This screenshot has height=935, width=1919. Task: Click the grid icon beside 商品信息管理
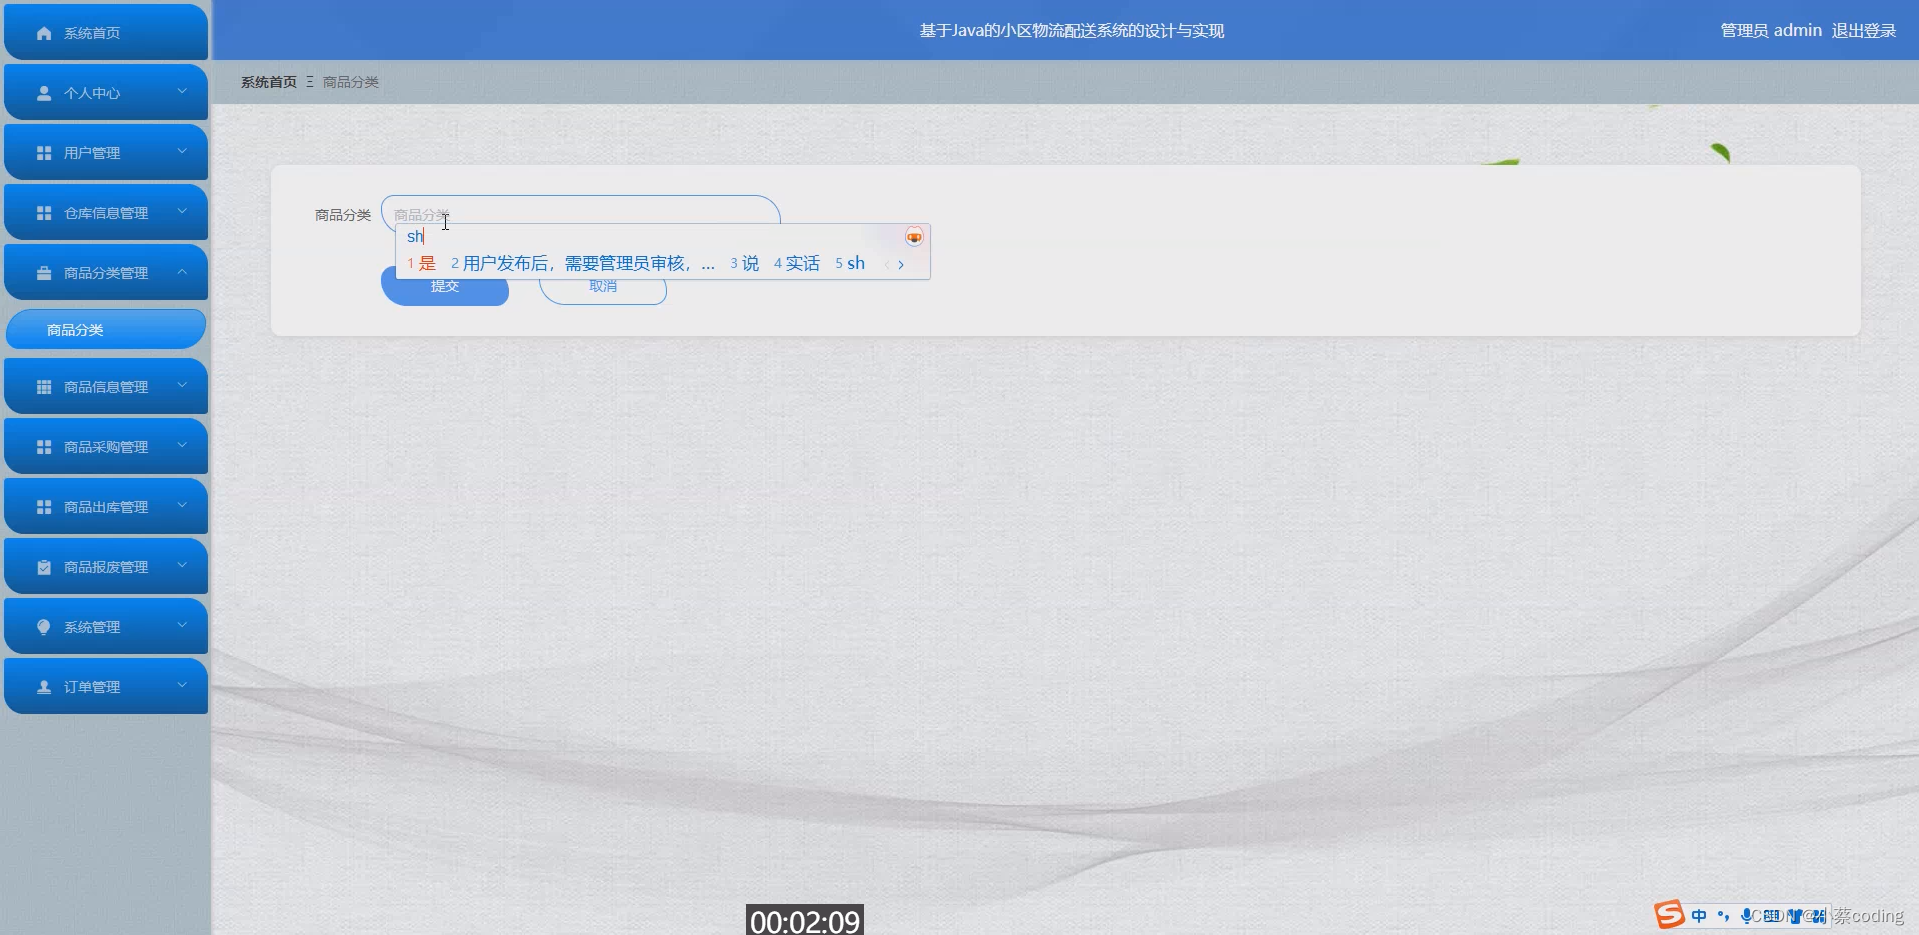pos(44,387)
